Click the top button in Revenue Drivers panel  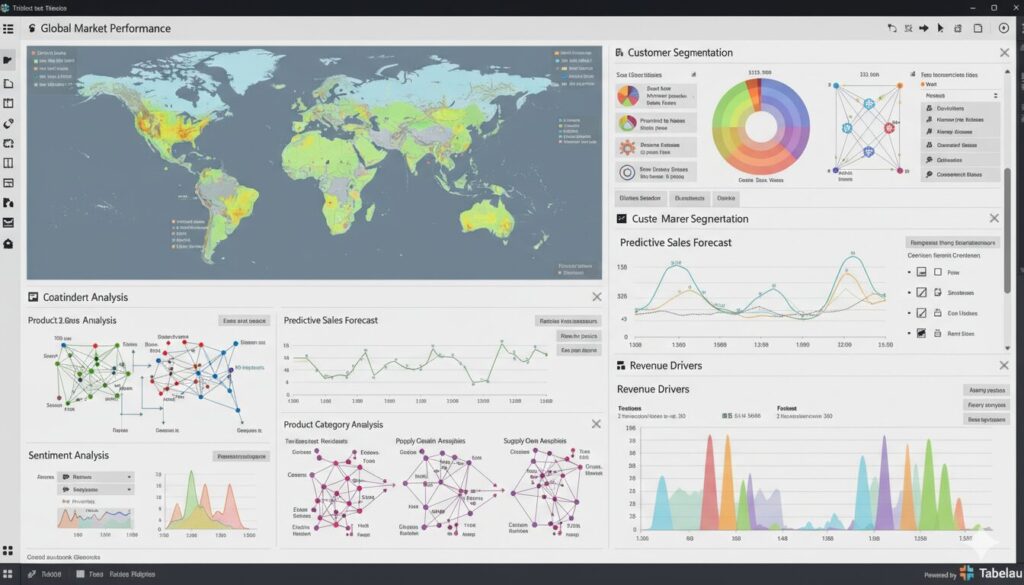[987, 390]
